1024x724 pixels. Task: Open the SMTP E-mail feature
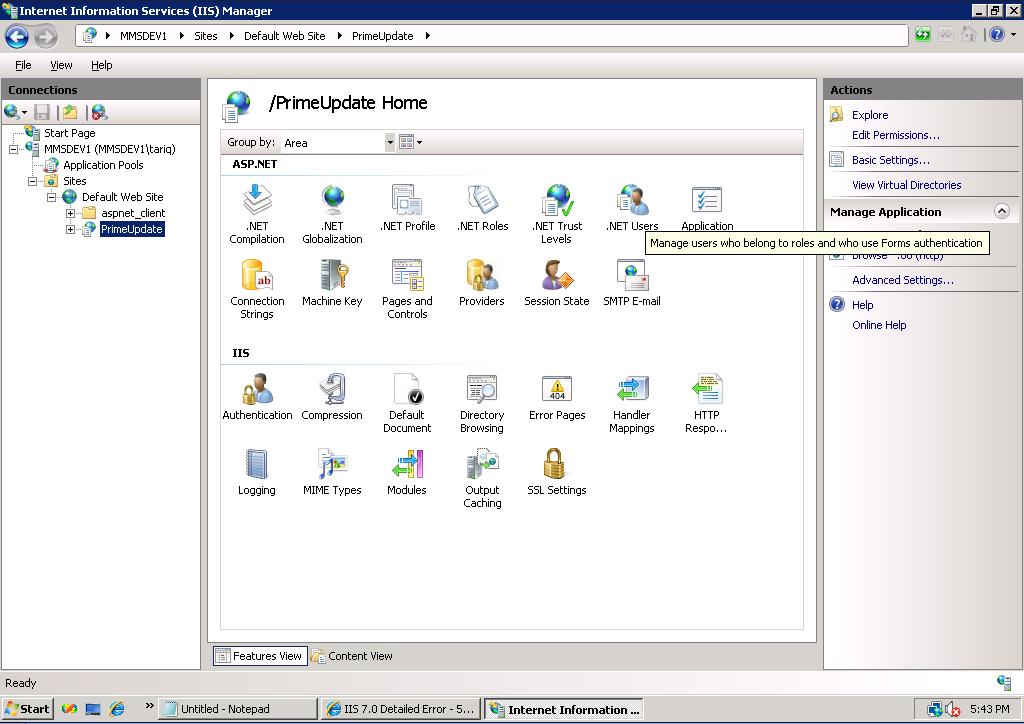pyautogui.click(x=632, y=283)
